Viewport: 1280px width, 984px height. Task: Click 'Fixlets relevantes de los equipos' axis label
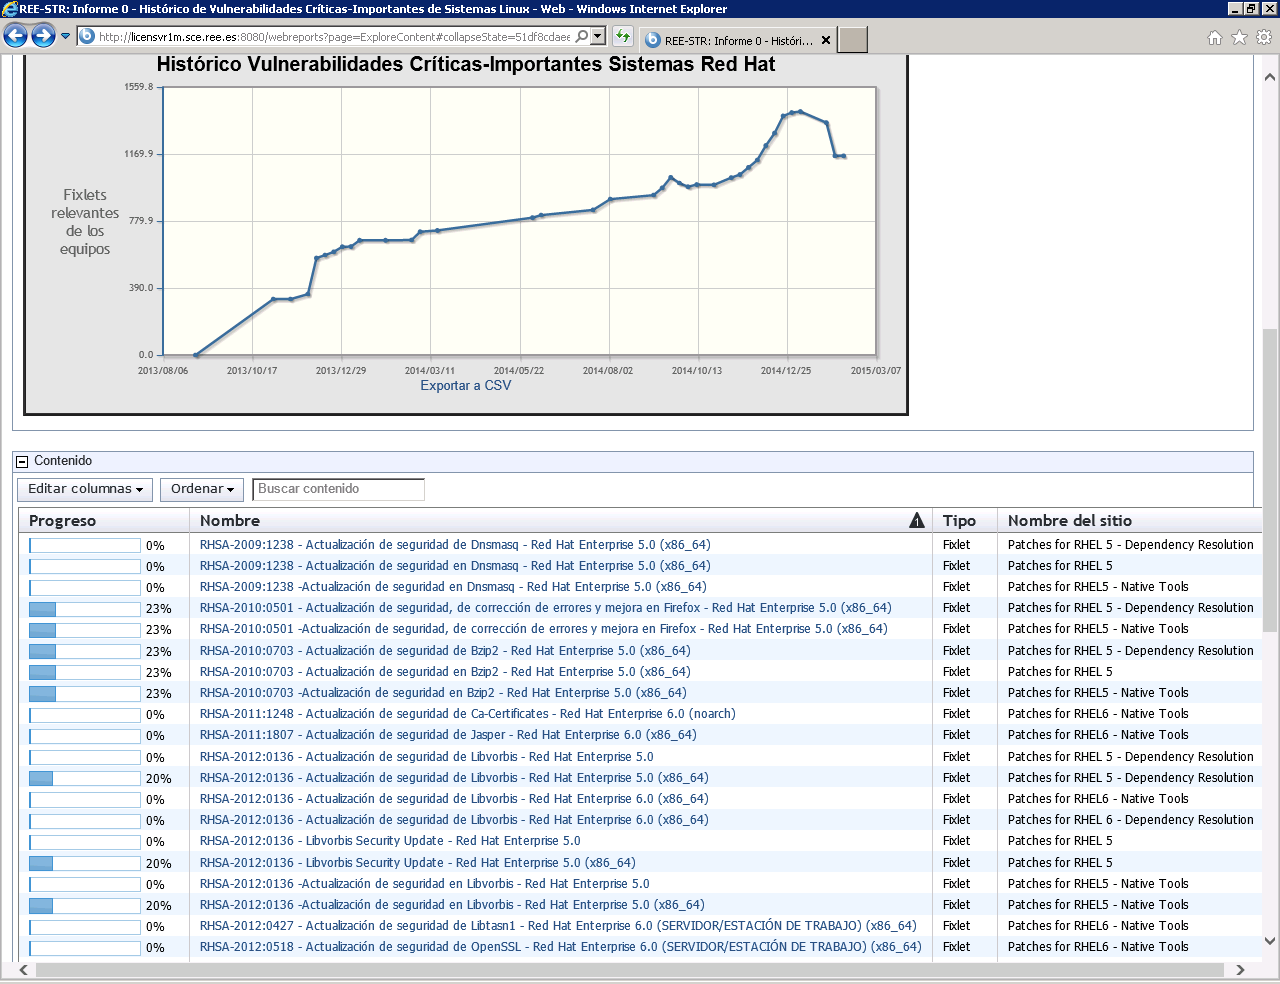point(85,222)
